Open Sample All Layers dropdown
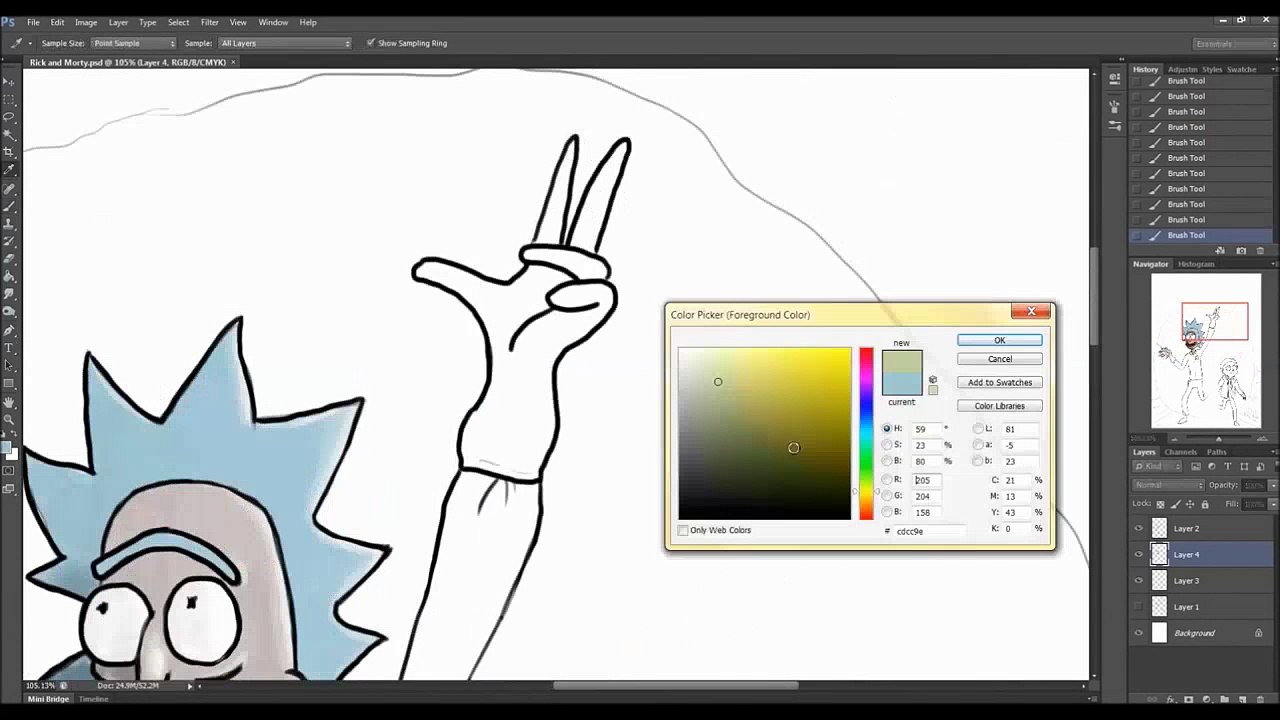Viewport: 1280px width, 720px height. (285, 43)
